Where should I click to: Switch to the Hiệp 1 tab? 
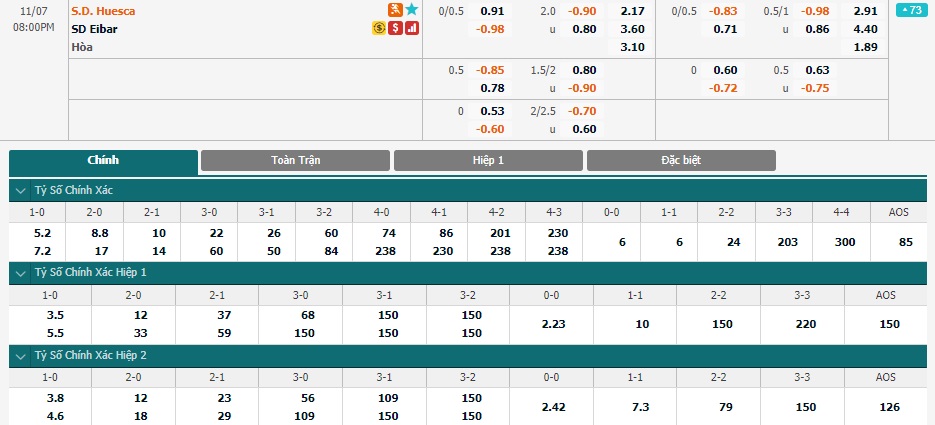[488, 160]
